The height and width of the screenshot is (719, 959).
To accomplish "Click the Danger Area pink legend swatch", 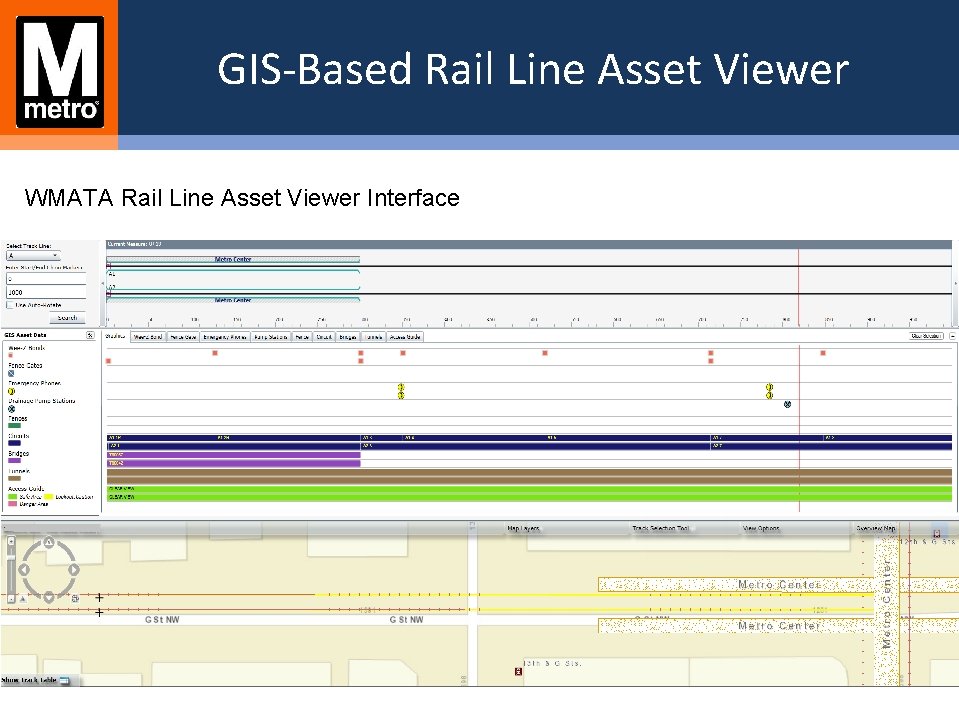I will [x=12, y=504].
